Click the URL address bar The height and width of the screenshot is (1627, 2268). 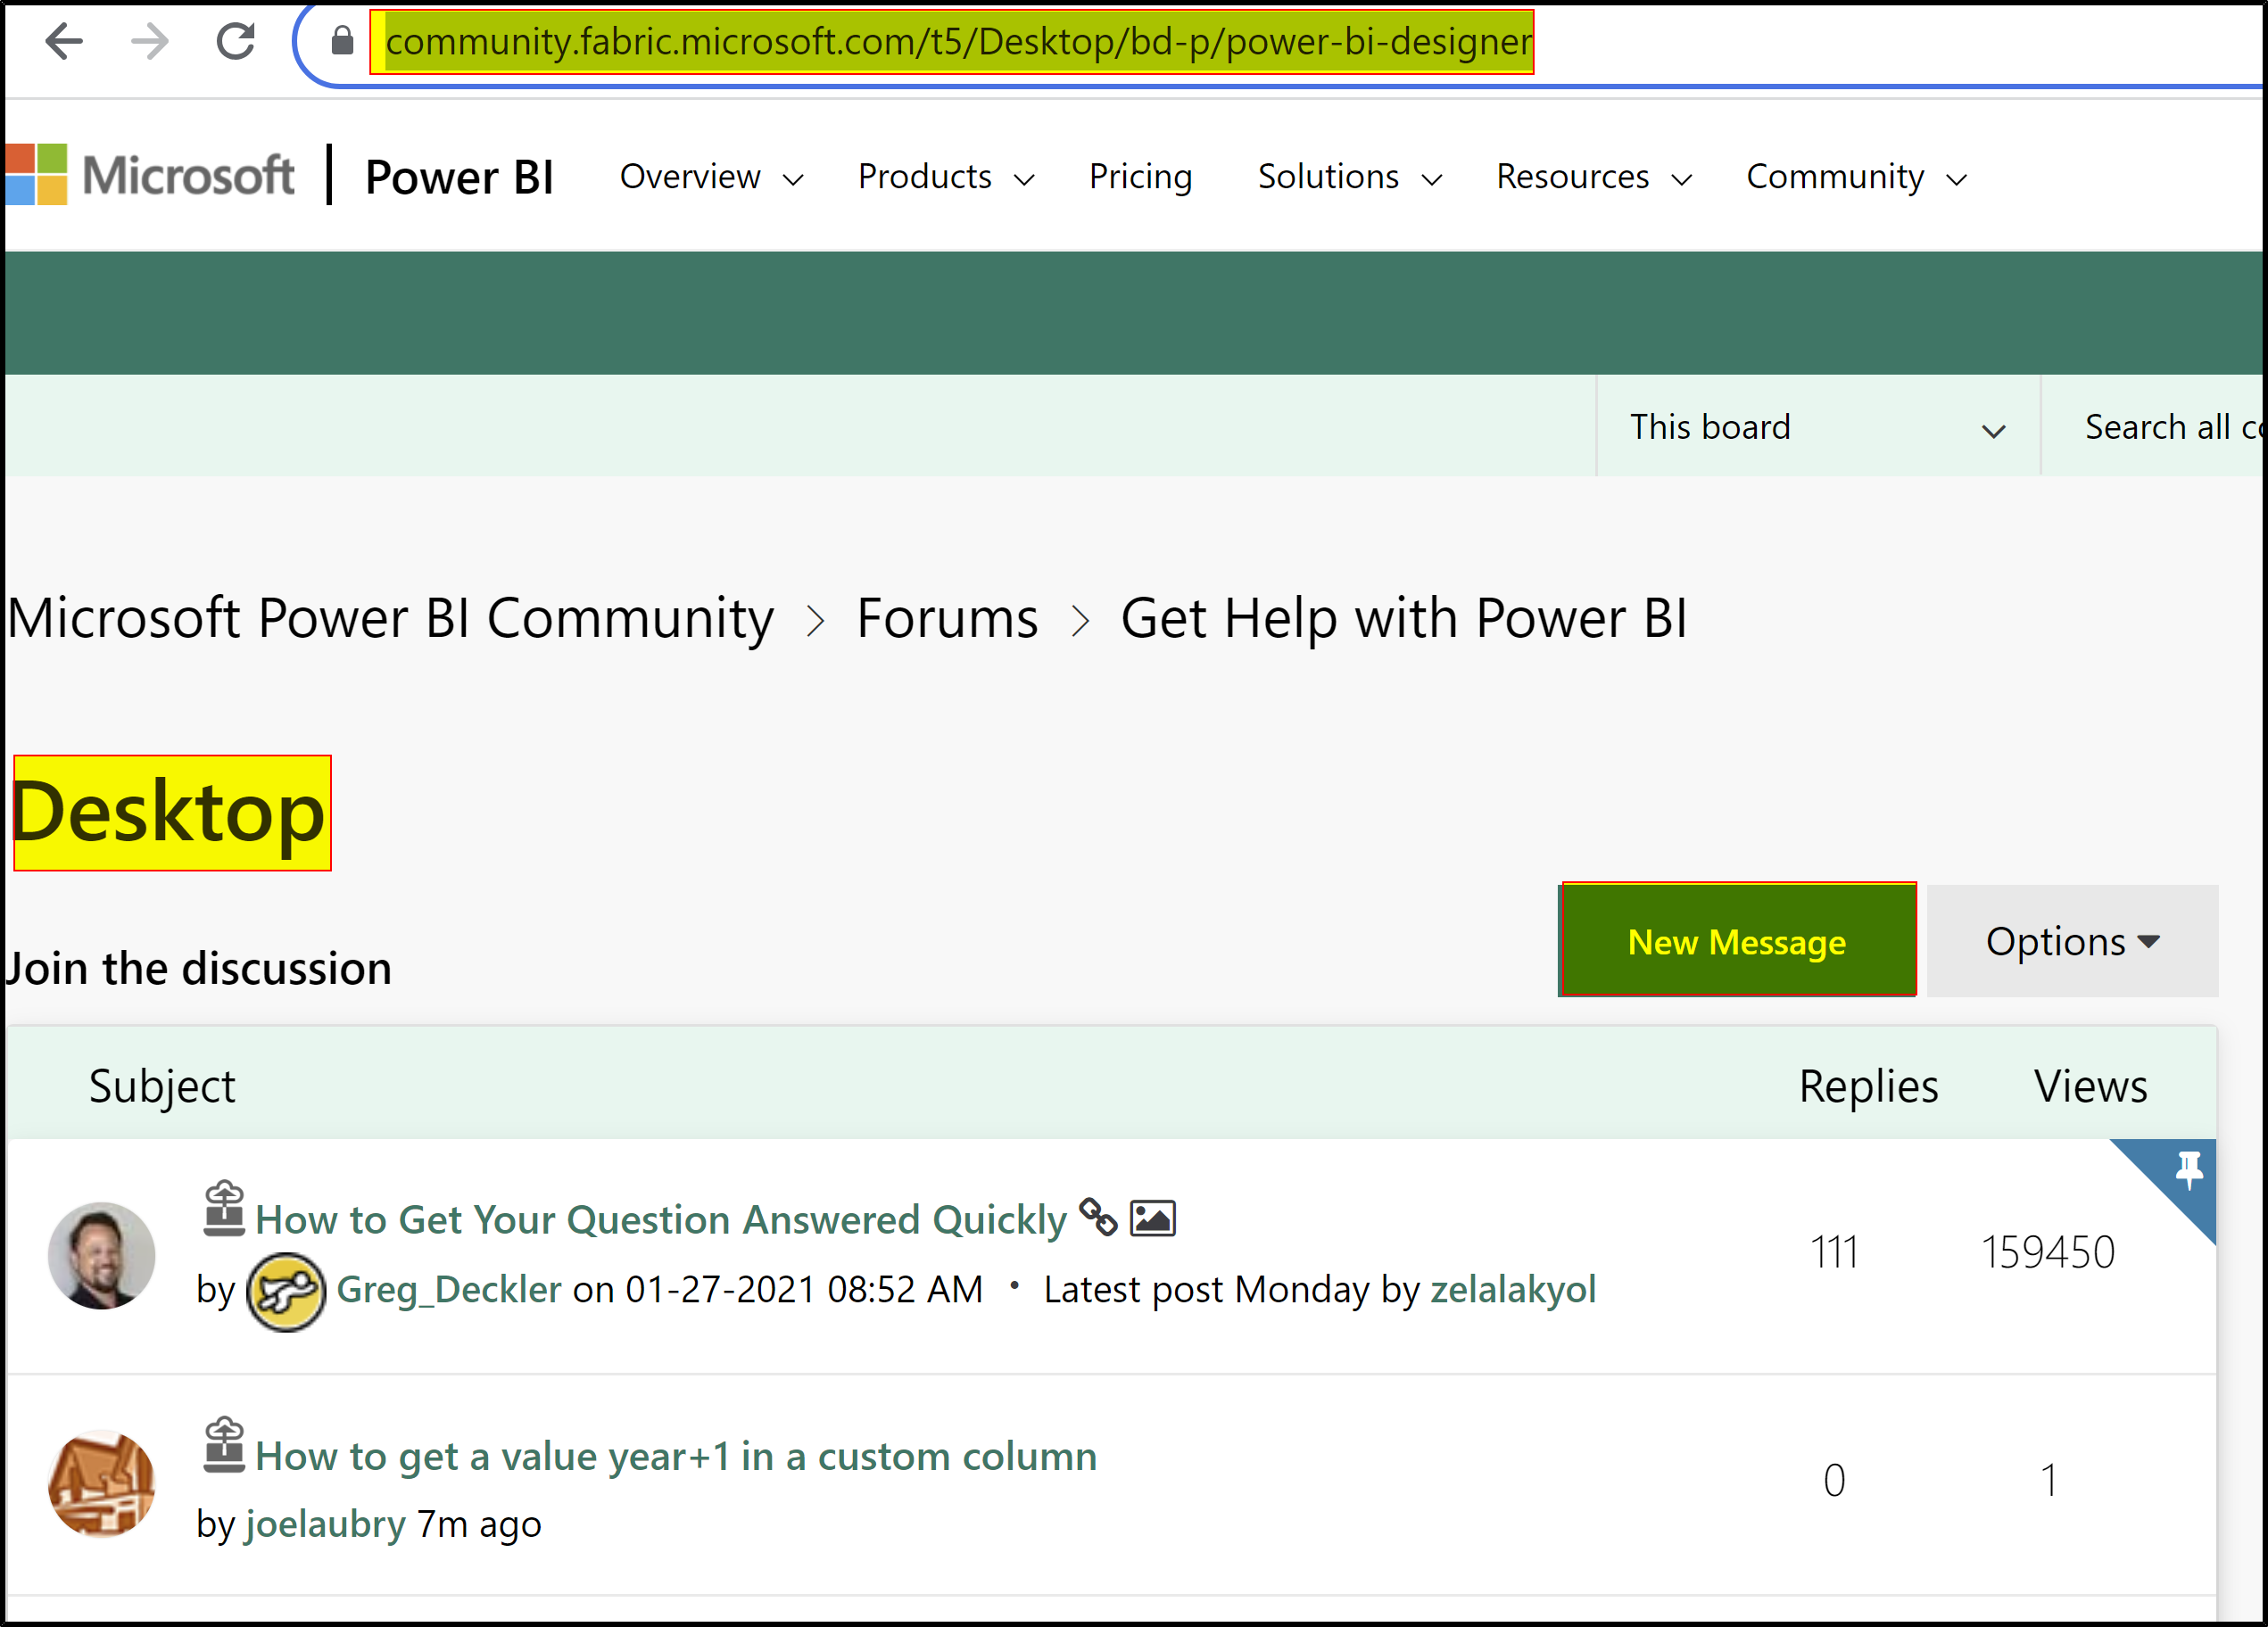click(x=957, y=42)
